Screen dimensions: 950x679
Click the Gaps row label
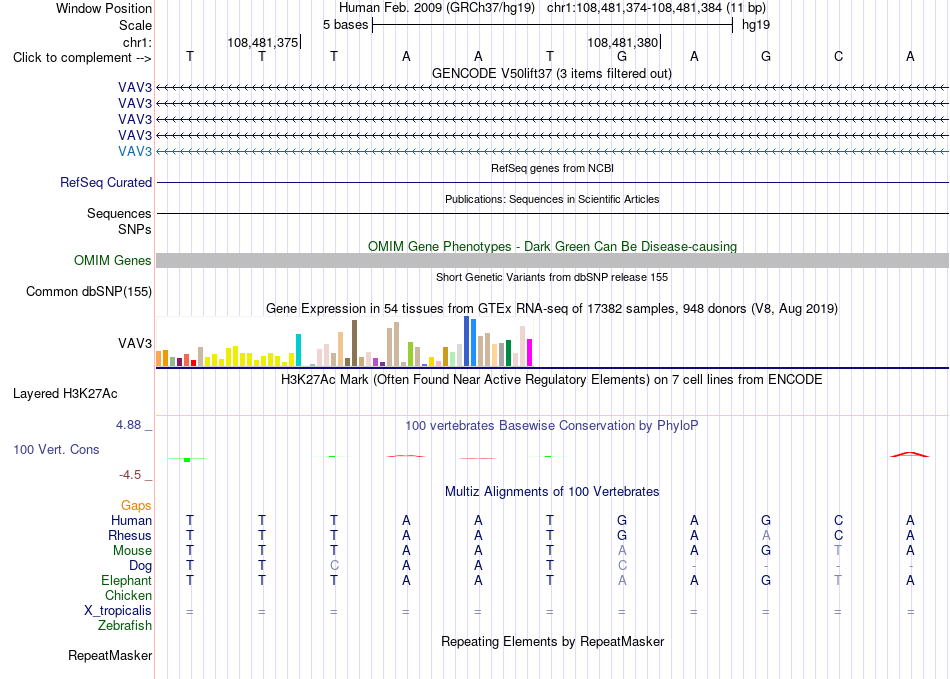tap(136, 505)
